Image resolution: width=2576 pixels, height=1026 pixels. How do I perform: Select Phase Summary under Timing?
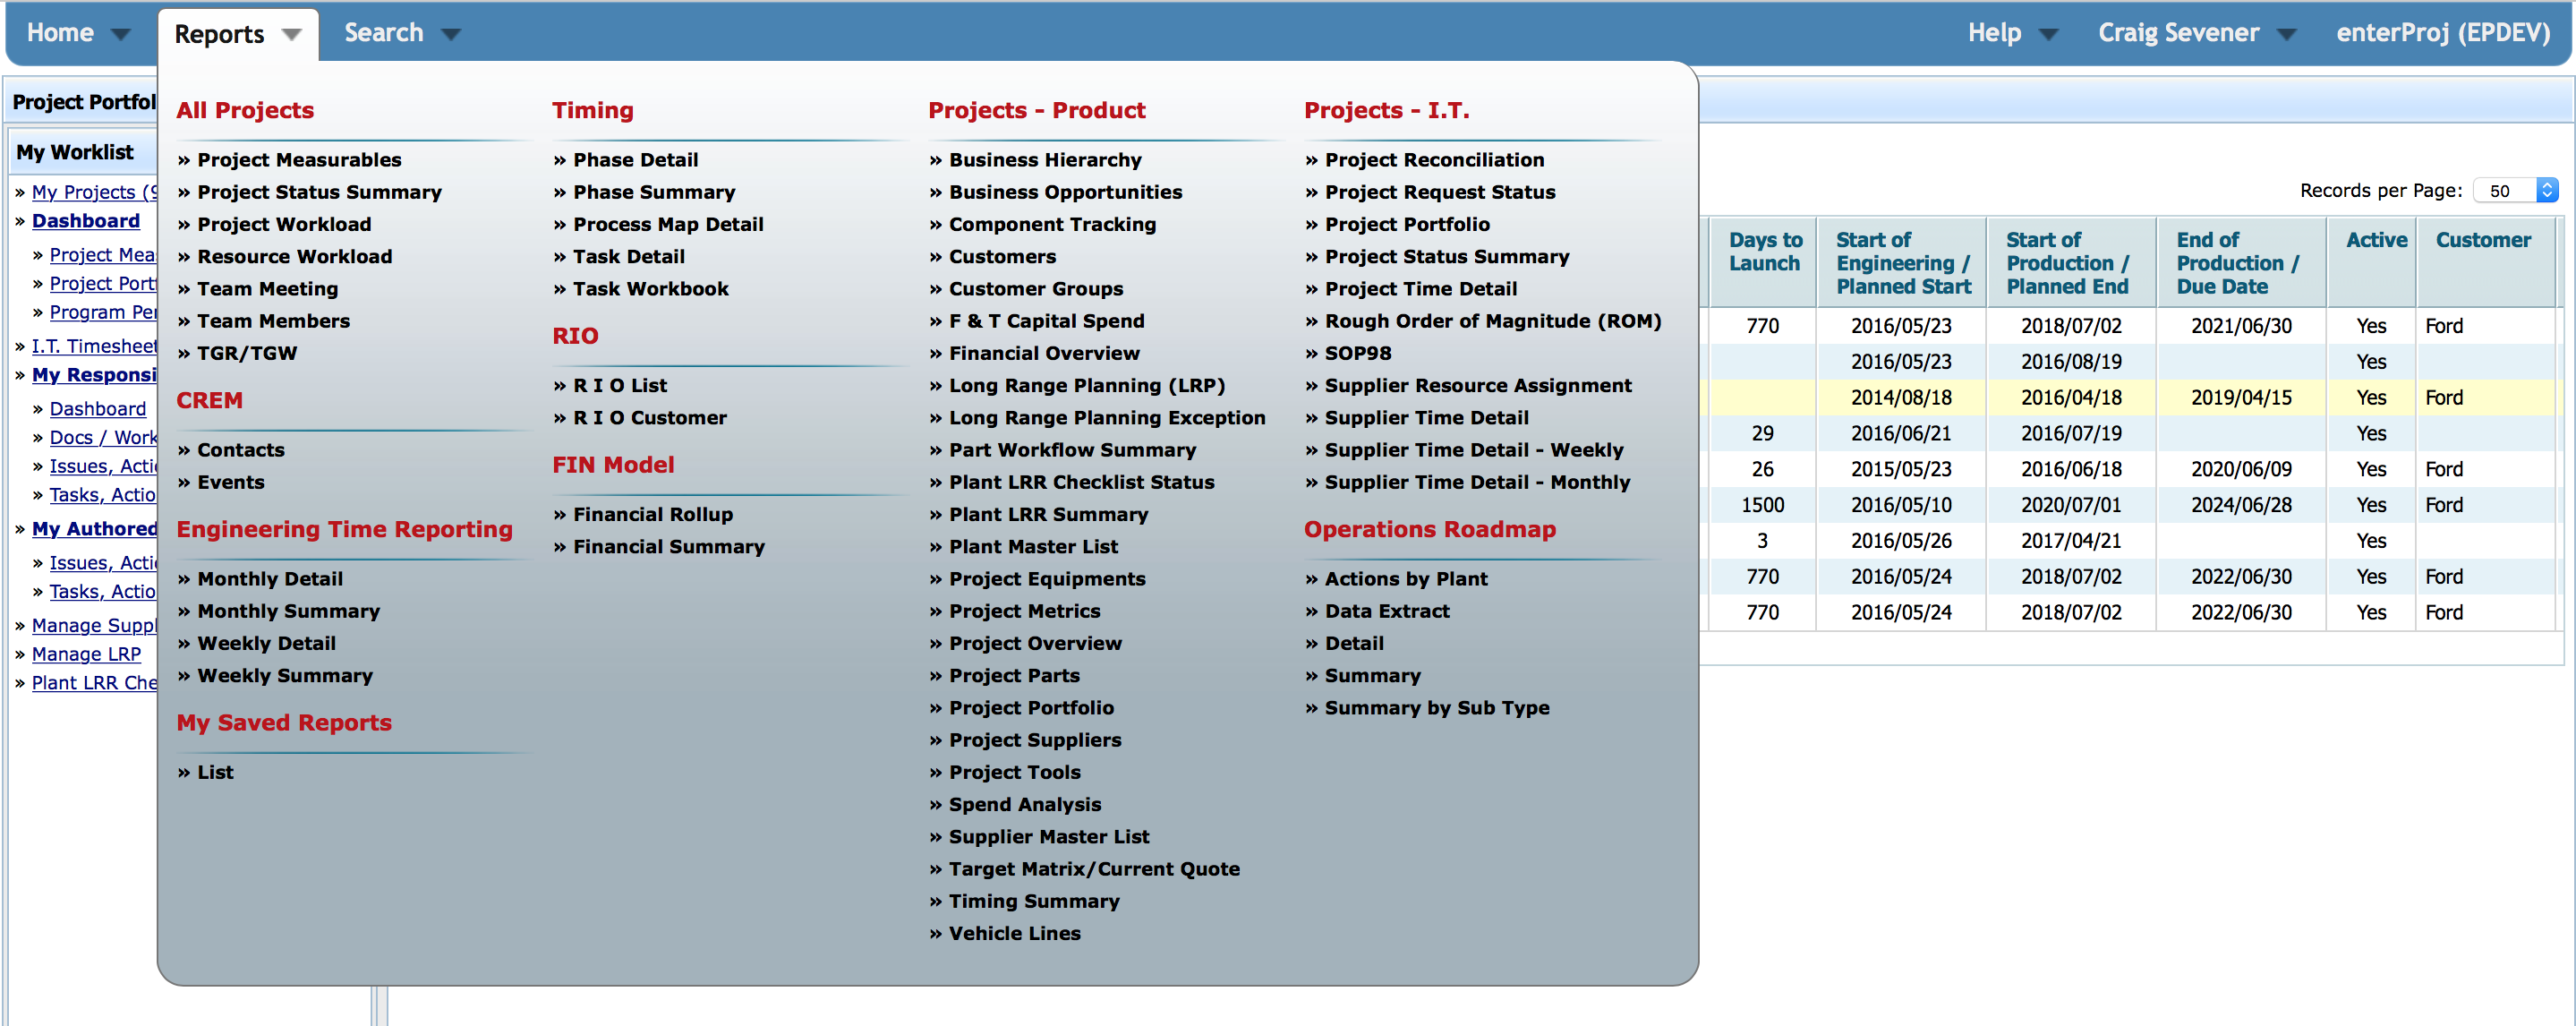coord(653,192)
